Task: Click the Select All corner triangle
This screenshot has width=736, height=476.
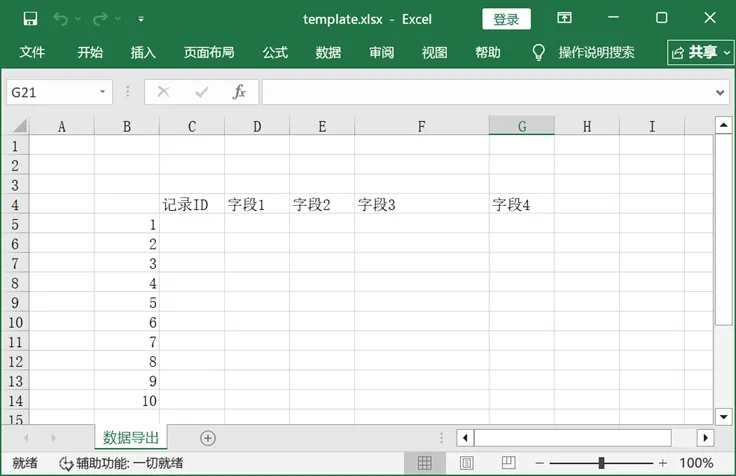Action: point(19,126)
